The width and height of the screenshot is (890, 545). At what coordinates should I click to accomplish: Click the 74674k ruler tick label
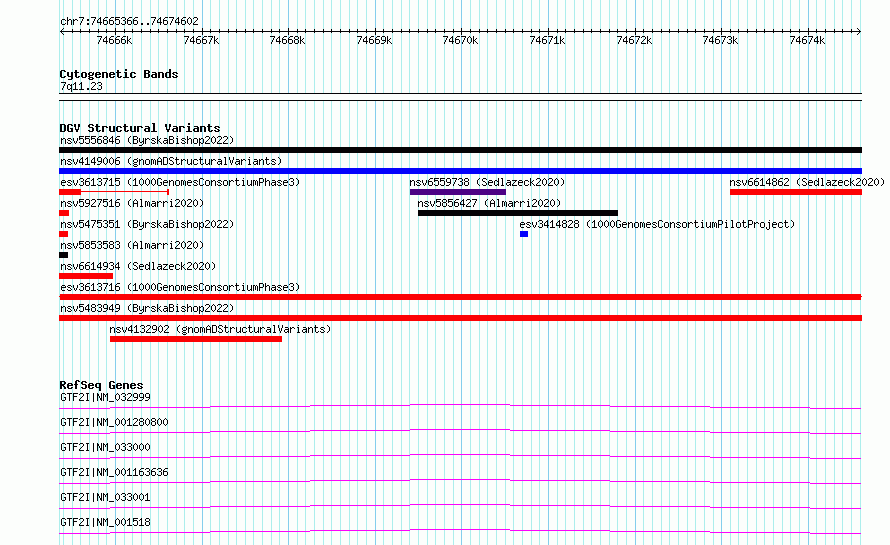(807, 40)
